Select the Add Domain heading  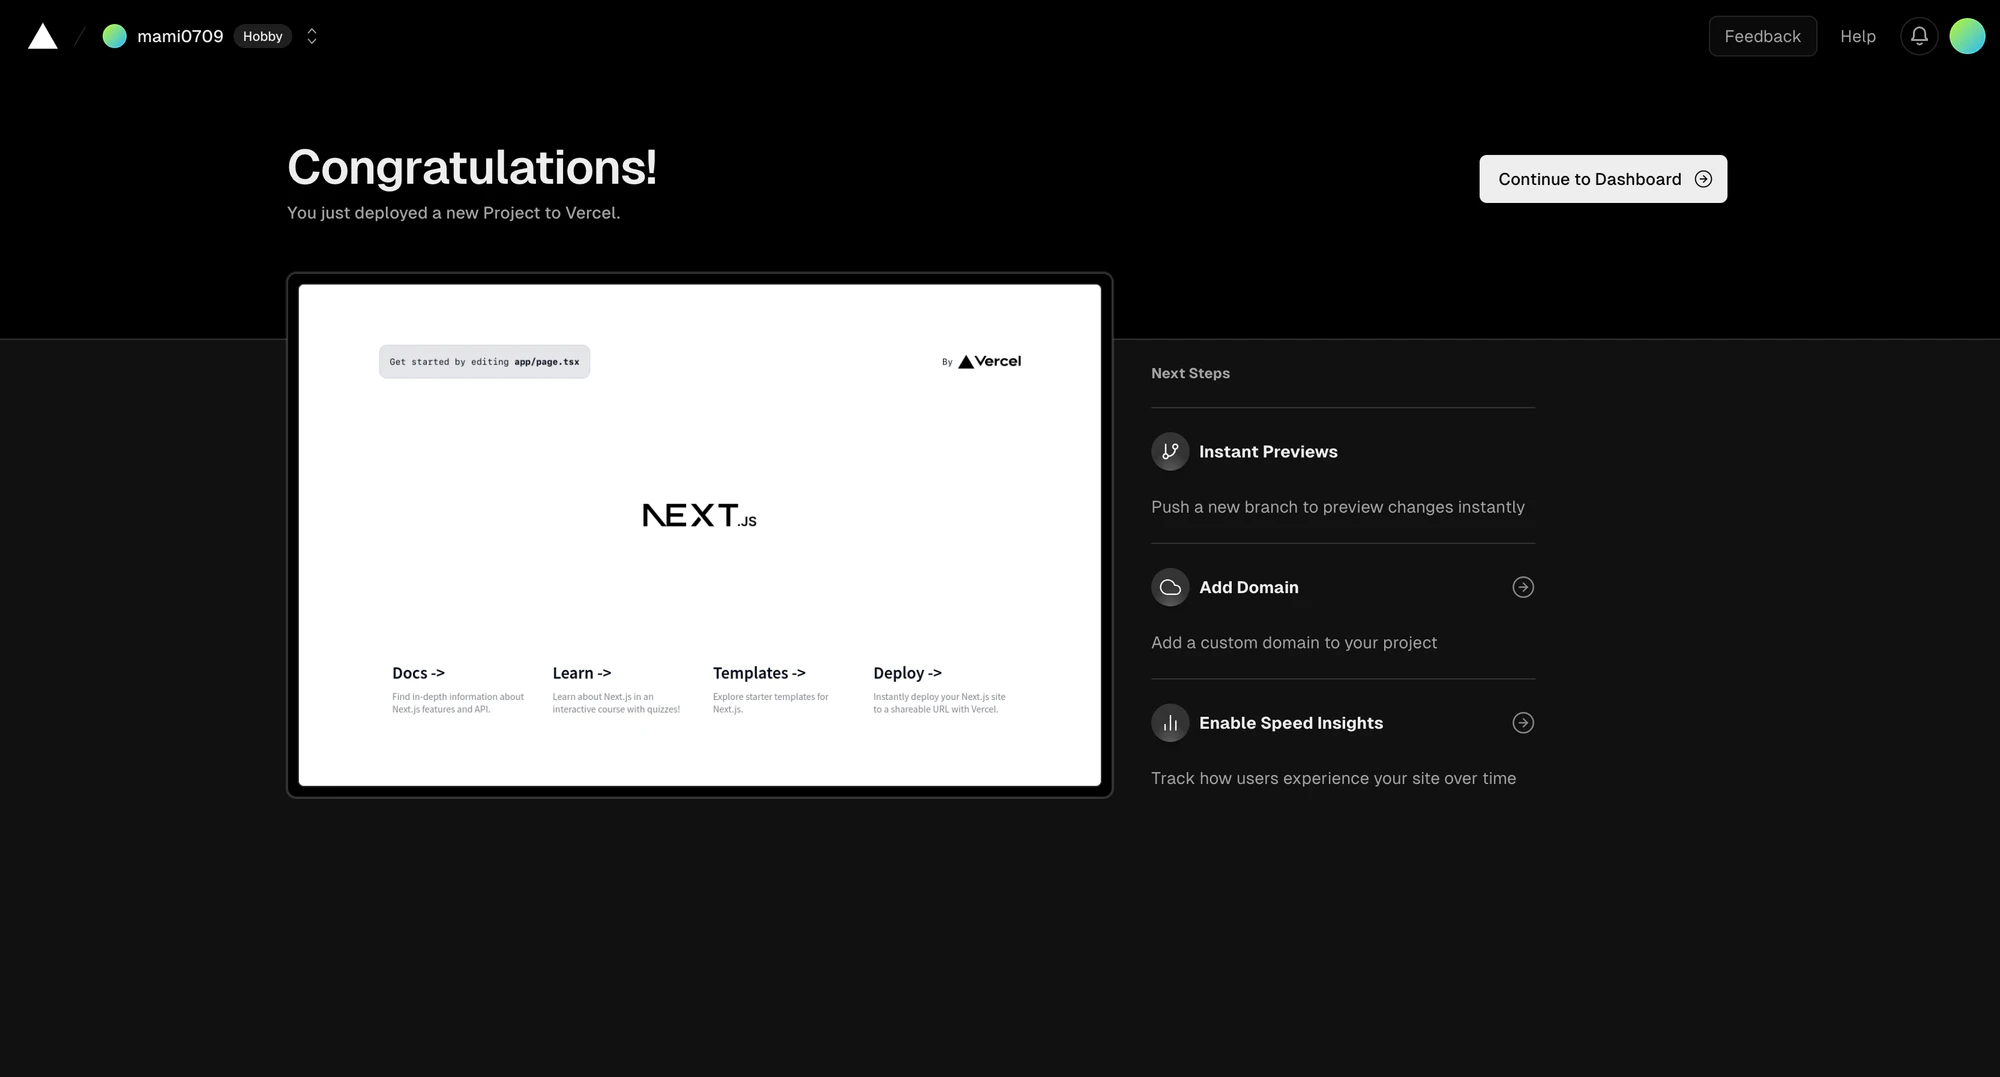1249,587
